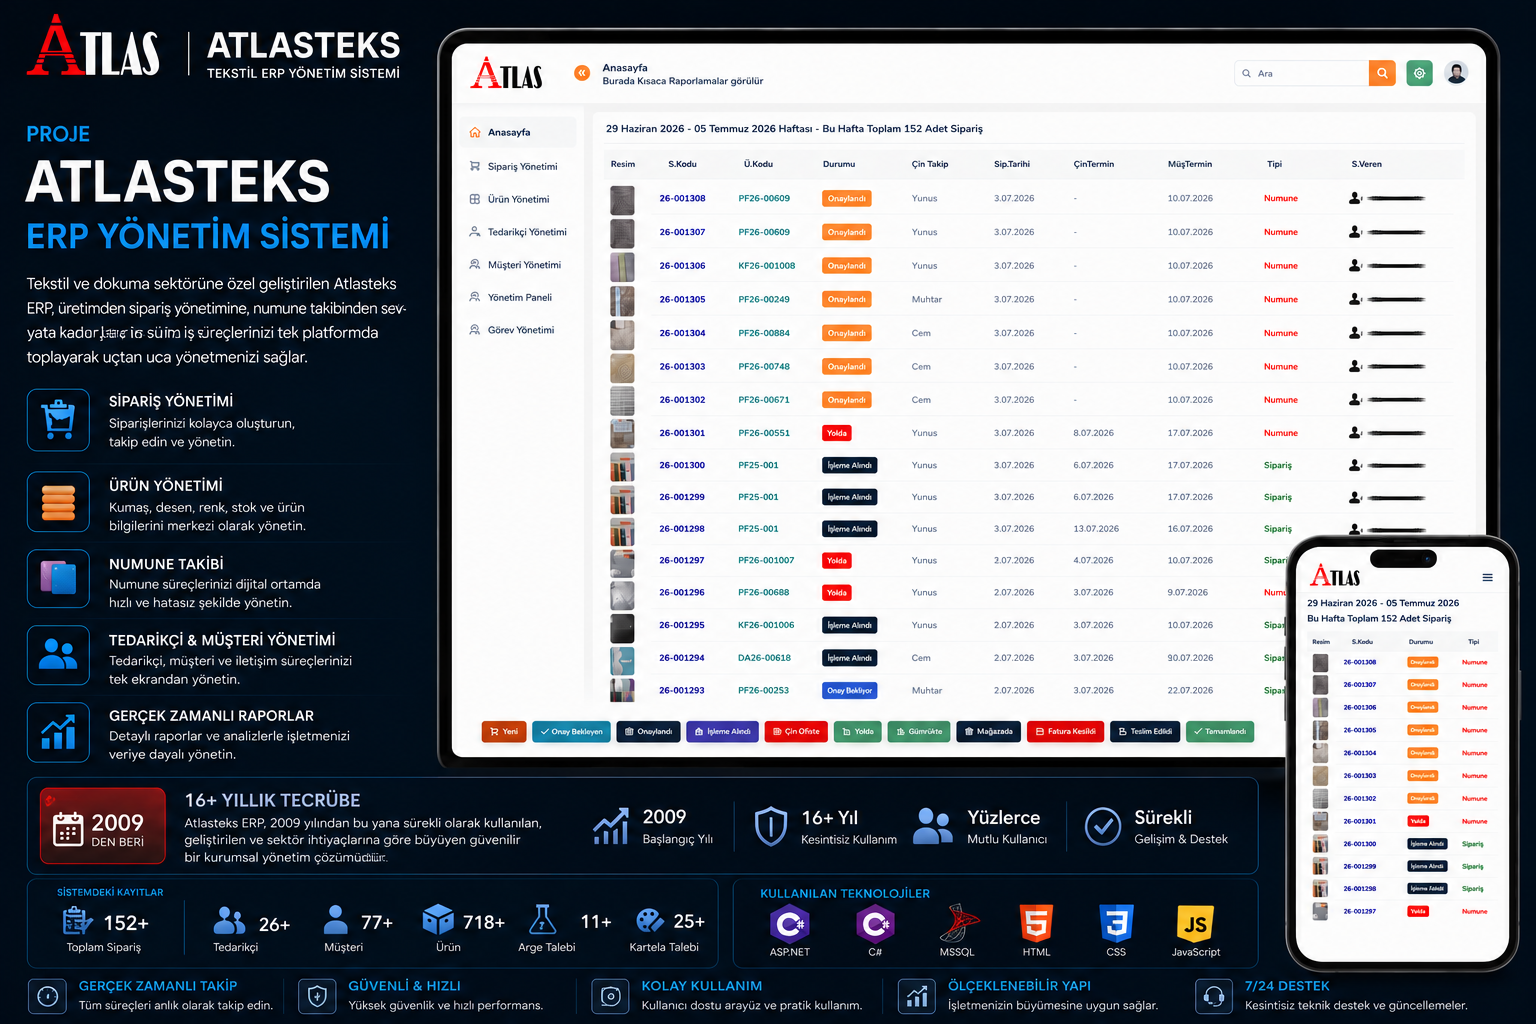Click the Ürün box icon beside 718+
This screenshot has width=1536, height=1024.
coord(438,921)
